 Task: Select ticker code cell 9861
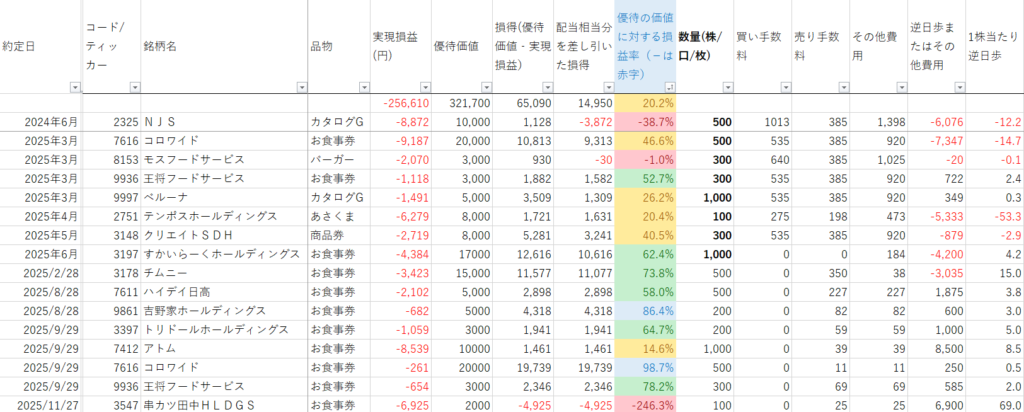(x=112, y=311)
